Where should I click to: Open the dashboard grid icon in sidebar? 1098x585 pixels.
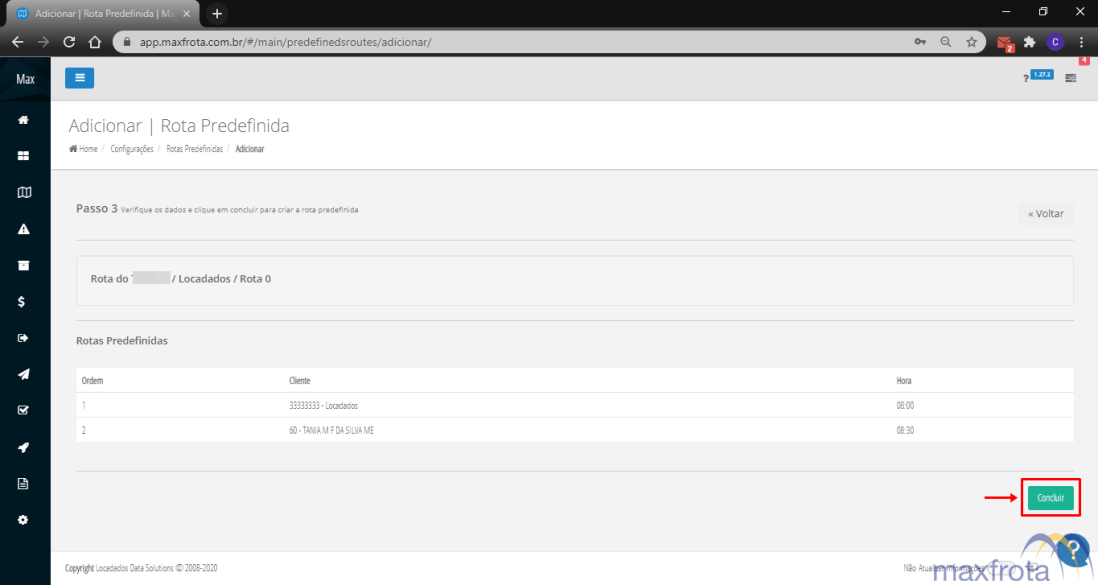pos(23,156)
